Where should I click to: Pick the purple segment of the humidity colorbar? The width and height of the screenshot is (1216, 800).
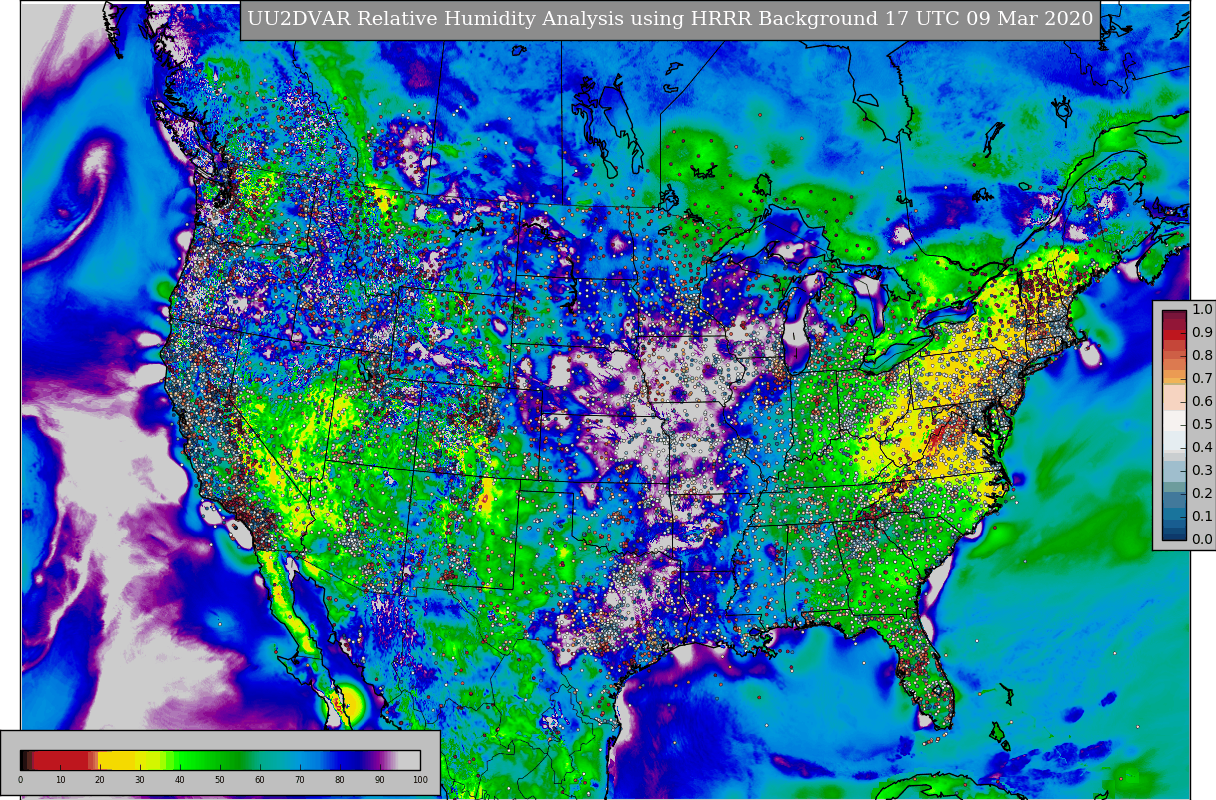pyautogui.click(x=378, y=760)
